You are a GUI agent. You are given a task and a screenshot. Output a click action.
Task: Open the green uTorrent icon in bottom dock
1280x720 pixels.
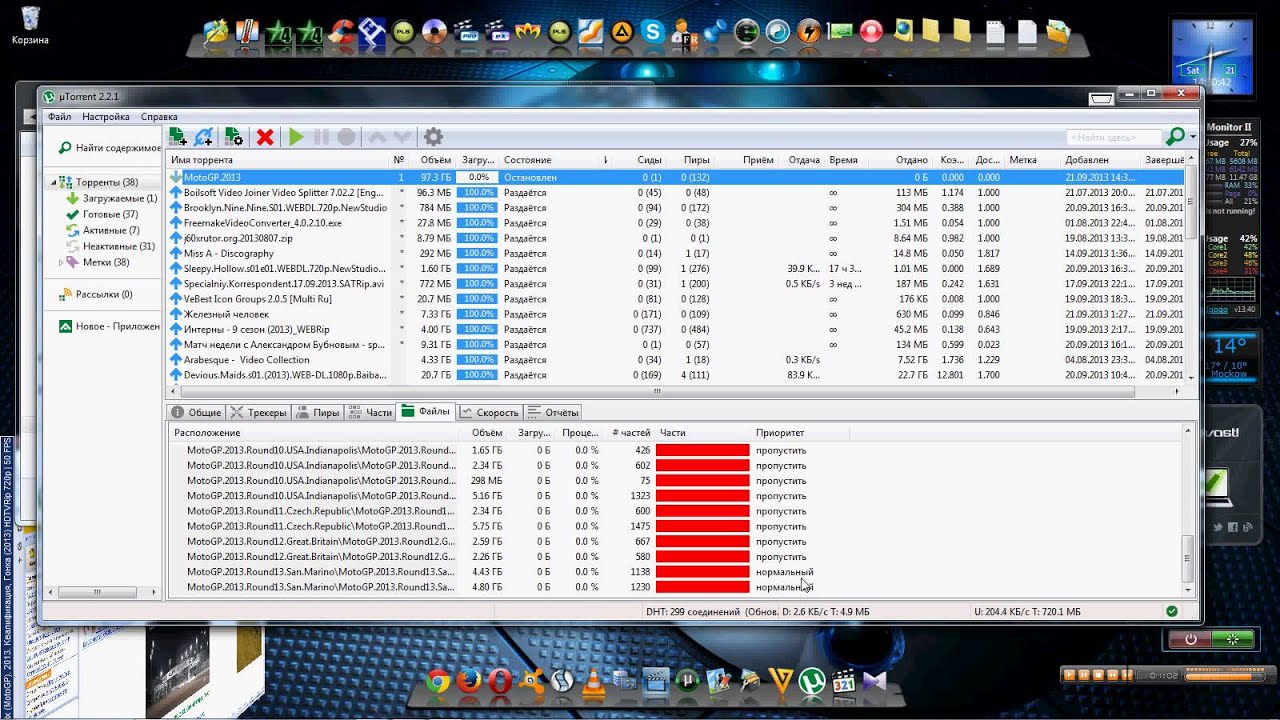point(812,681)
